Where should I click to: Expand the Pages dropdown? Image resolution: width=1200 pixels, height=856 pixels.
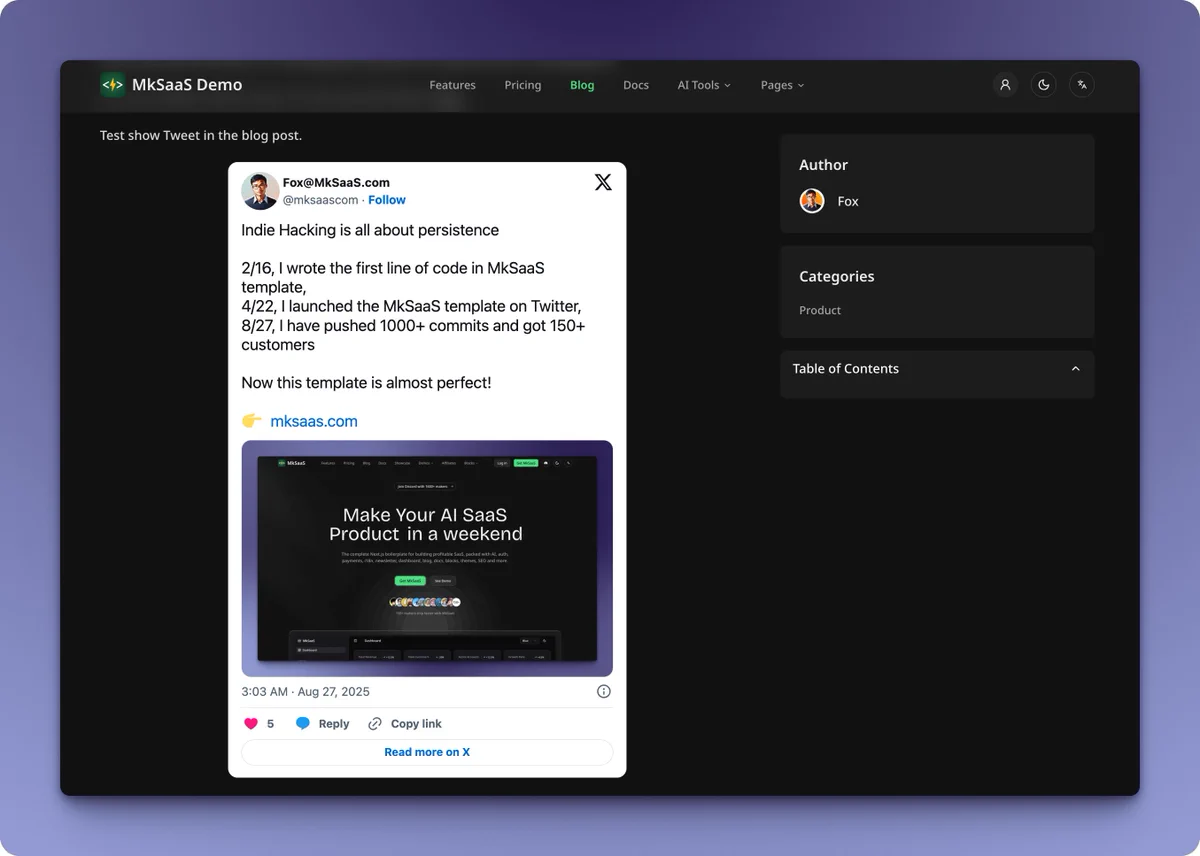[782, 85]
